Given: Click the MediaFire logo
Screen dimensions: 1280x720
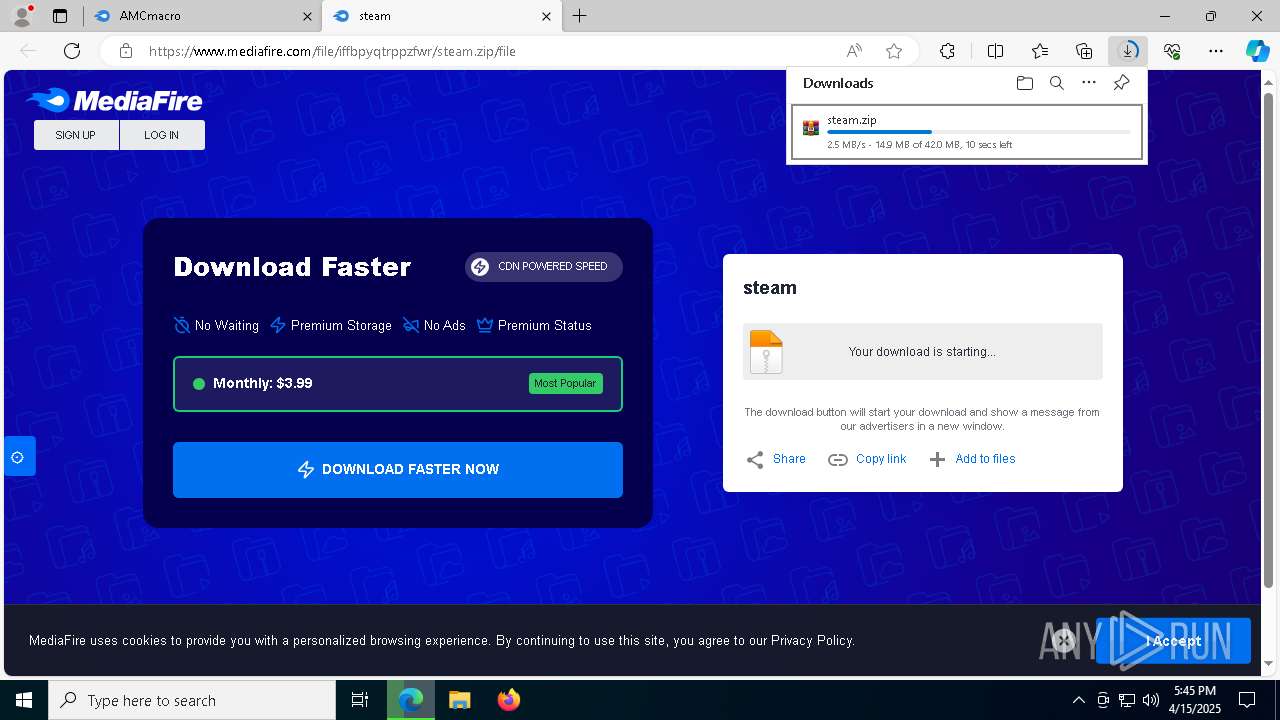Looking at the screenshot, I should [x=114, y=100].
